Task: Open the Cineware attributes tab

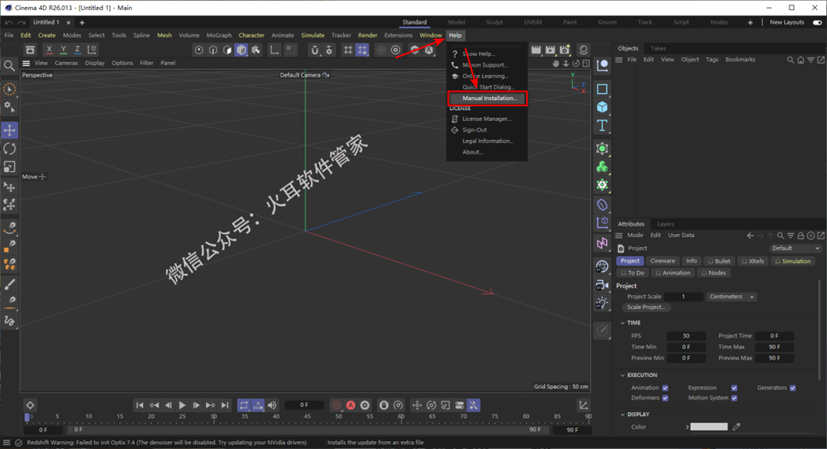Action: [x=662, y=261]
